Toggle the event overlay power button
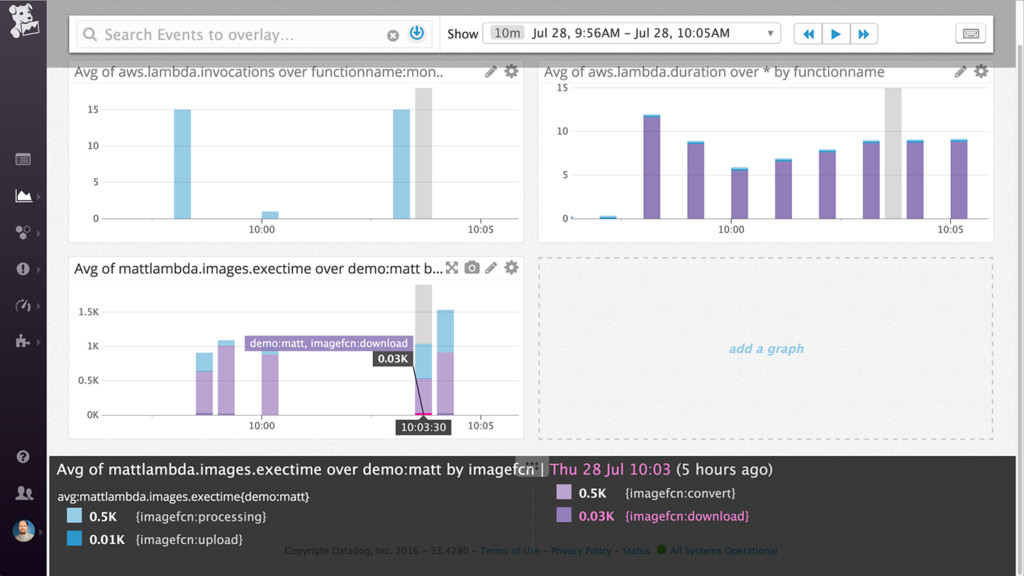Image resolution: width=1024 pixels, height=576 pixels. 417,33
